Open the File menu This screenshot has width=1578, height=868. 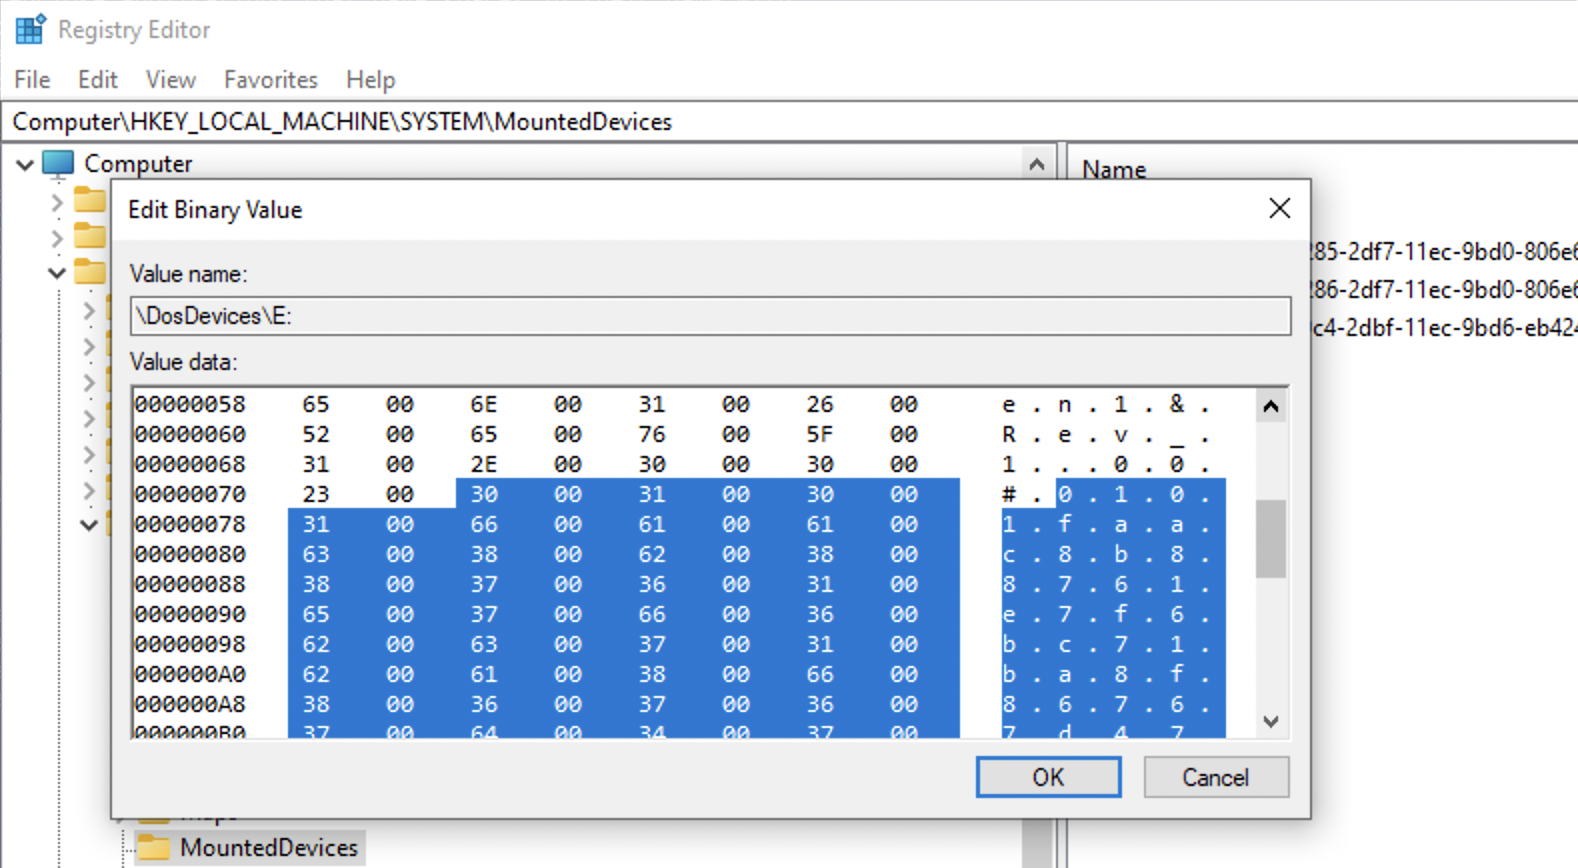(32, 79)
